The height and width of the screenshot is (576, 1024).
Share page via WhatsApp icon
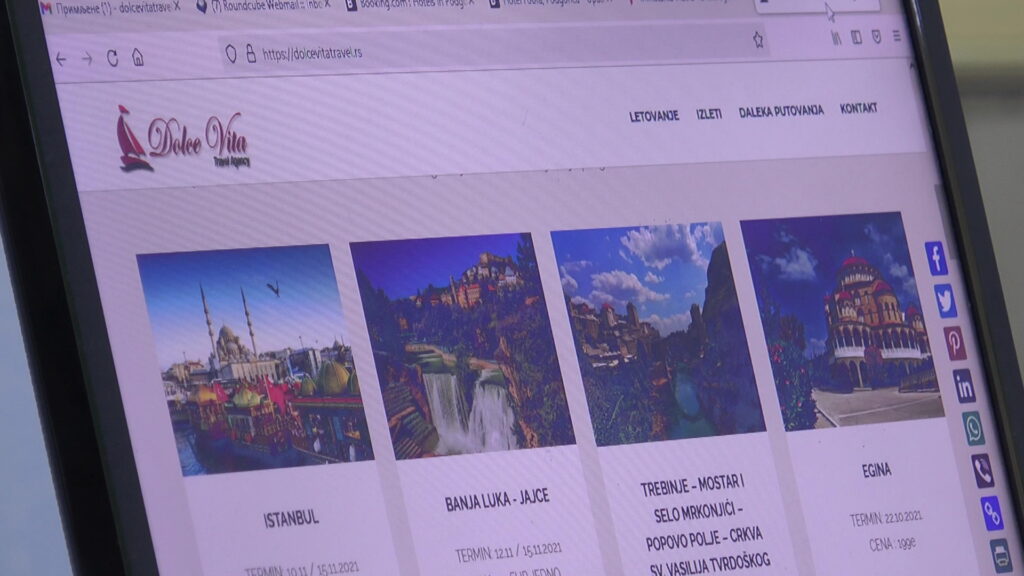click(x=973, y=428)
